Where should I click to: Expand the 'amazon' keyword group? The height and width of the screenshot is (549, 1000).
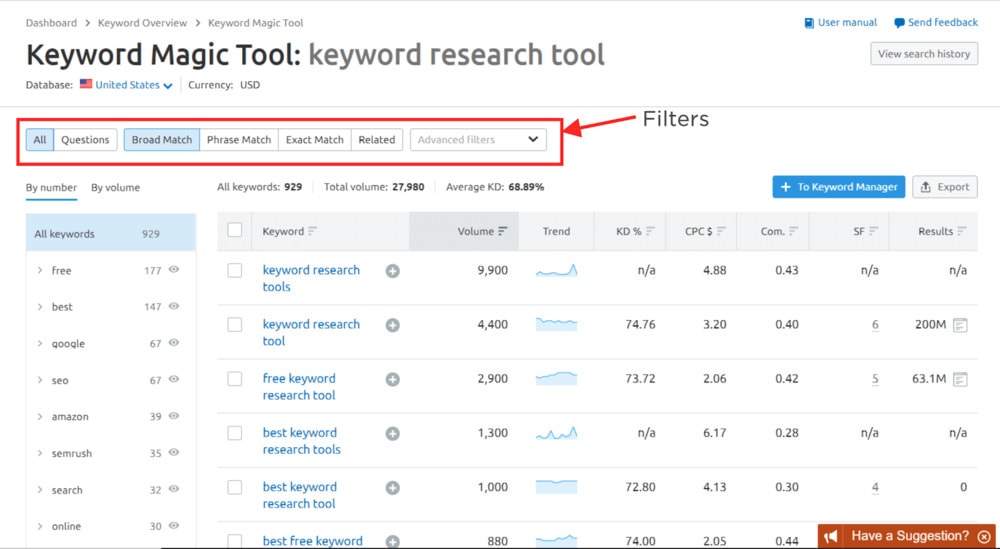tap(40, 416)
